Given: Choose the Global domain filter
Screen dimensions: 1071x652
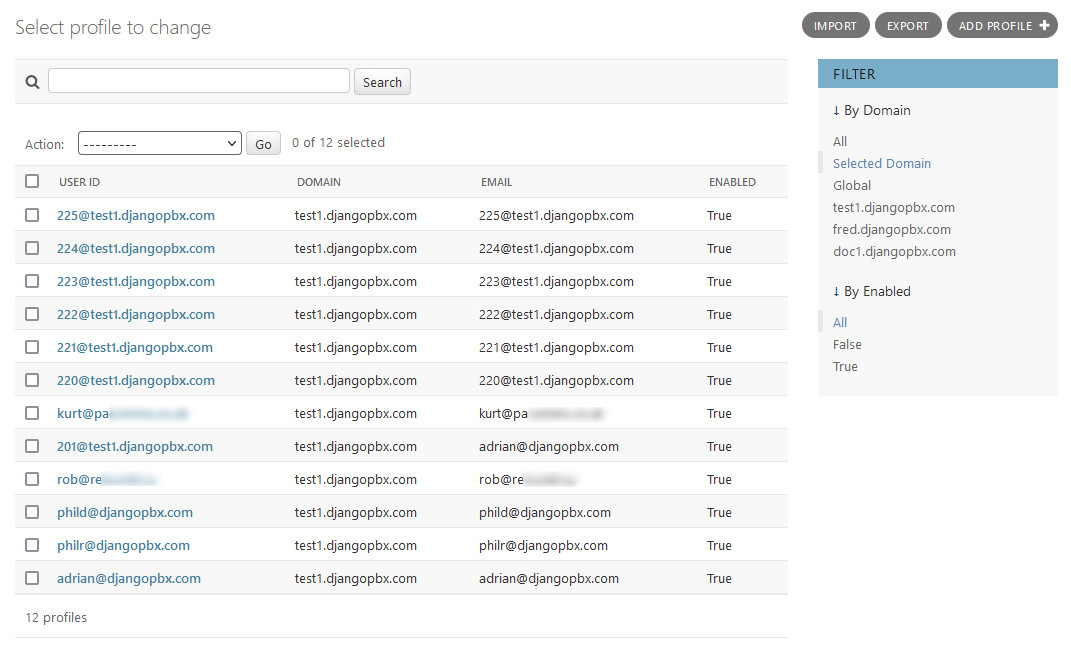Looking at the screenshot, I should 852,185.
